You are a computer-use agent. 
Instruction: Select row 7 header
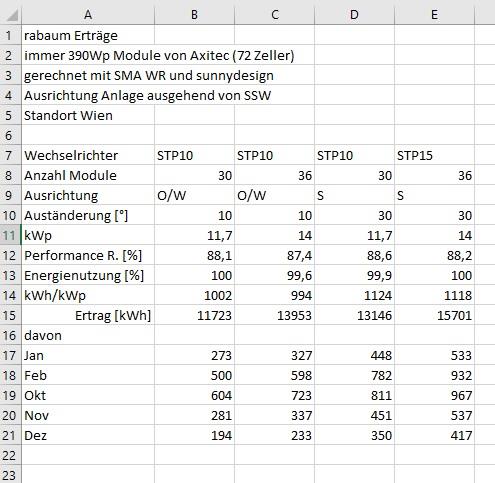pyautogui.click(x=10, y=155)
